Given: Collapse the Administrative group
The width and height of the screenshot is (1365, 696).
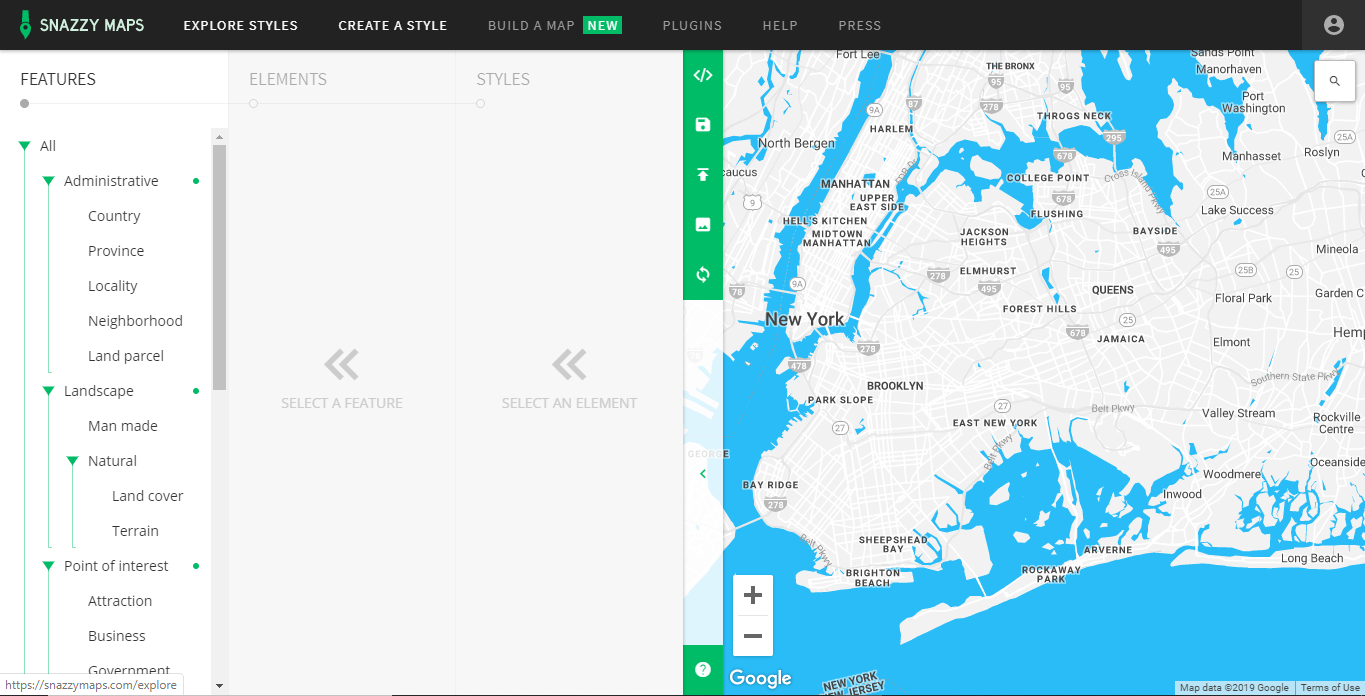Looking at the screenshot, I should pos(48,182).
